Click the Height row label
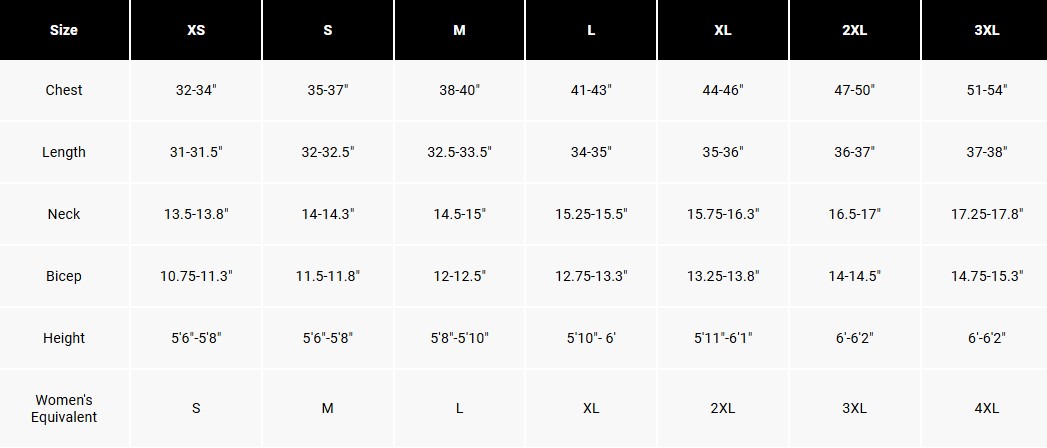 click(64, 338)
